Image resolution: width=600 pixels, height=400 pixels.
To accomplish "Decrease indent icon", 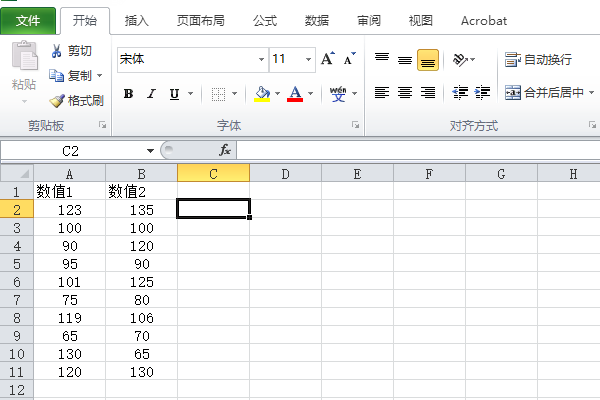I will coord(460,92).
